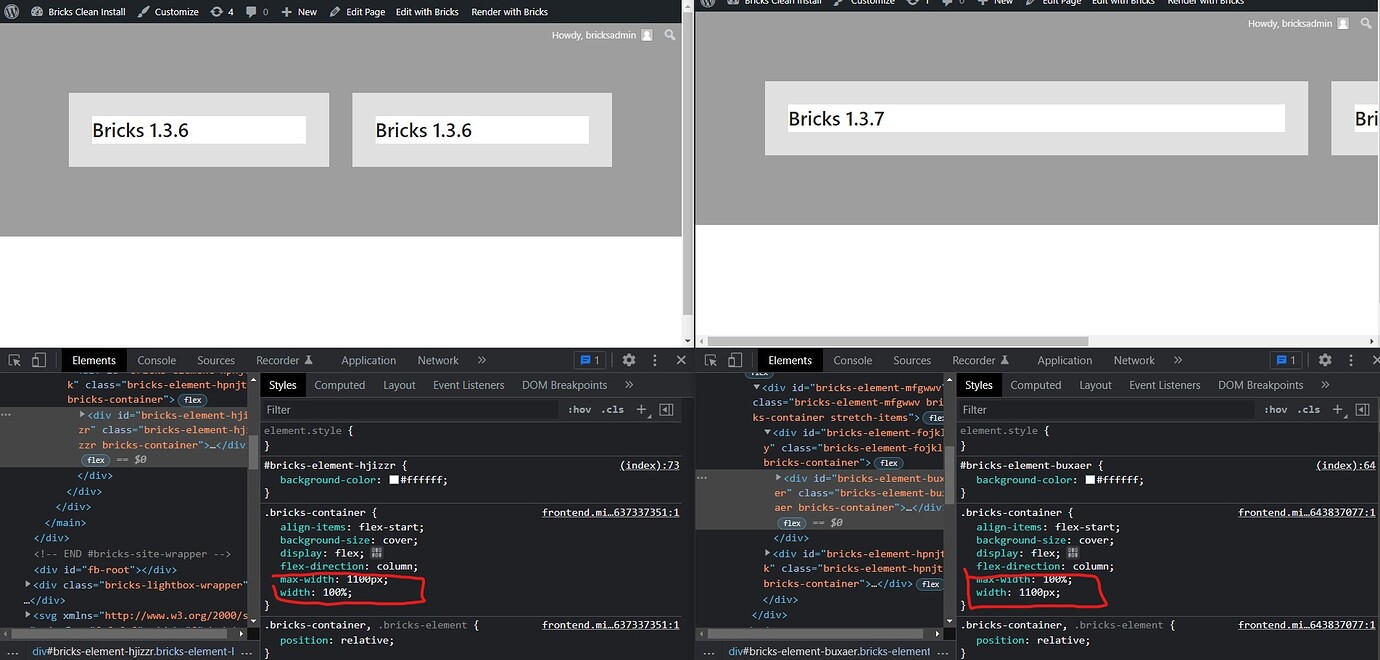Click Edit with Bricks in the admin bar

(425, 11)
